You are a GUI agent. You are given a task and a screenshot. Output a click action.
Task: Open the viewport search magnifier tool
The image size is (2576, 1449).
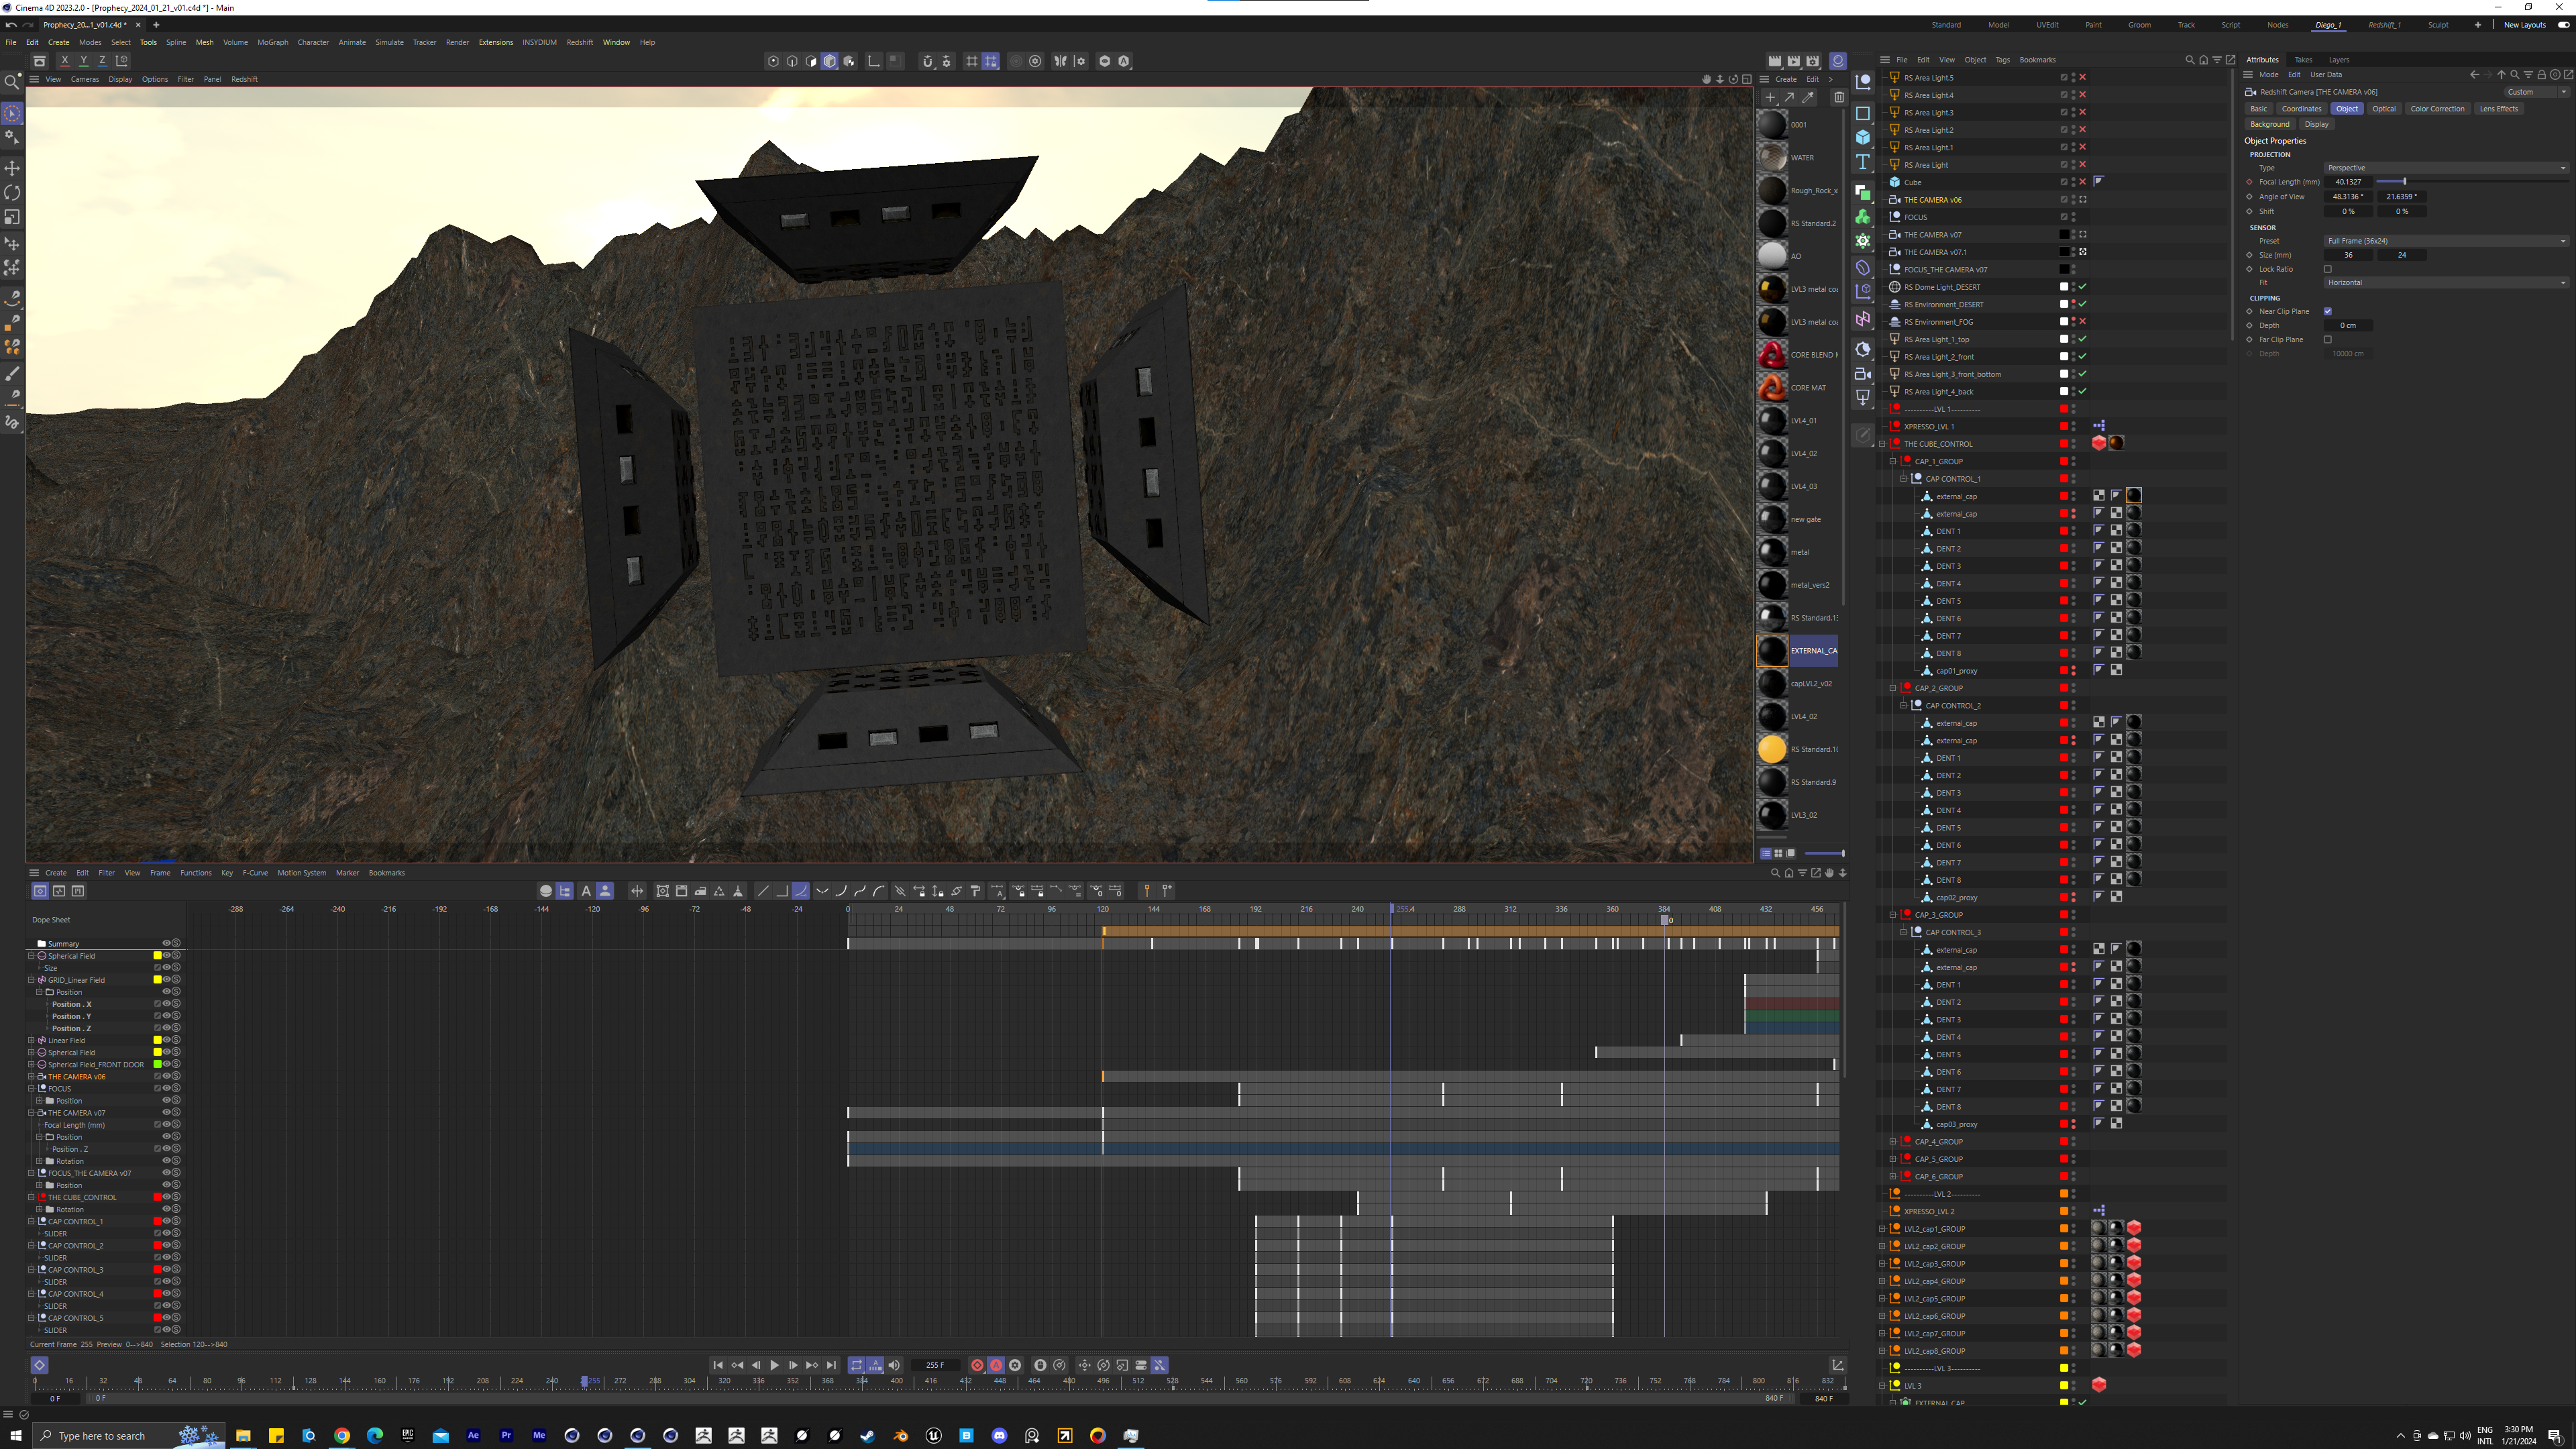tap(12, 82)
